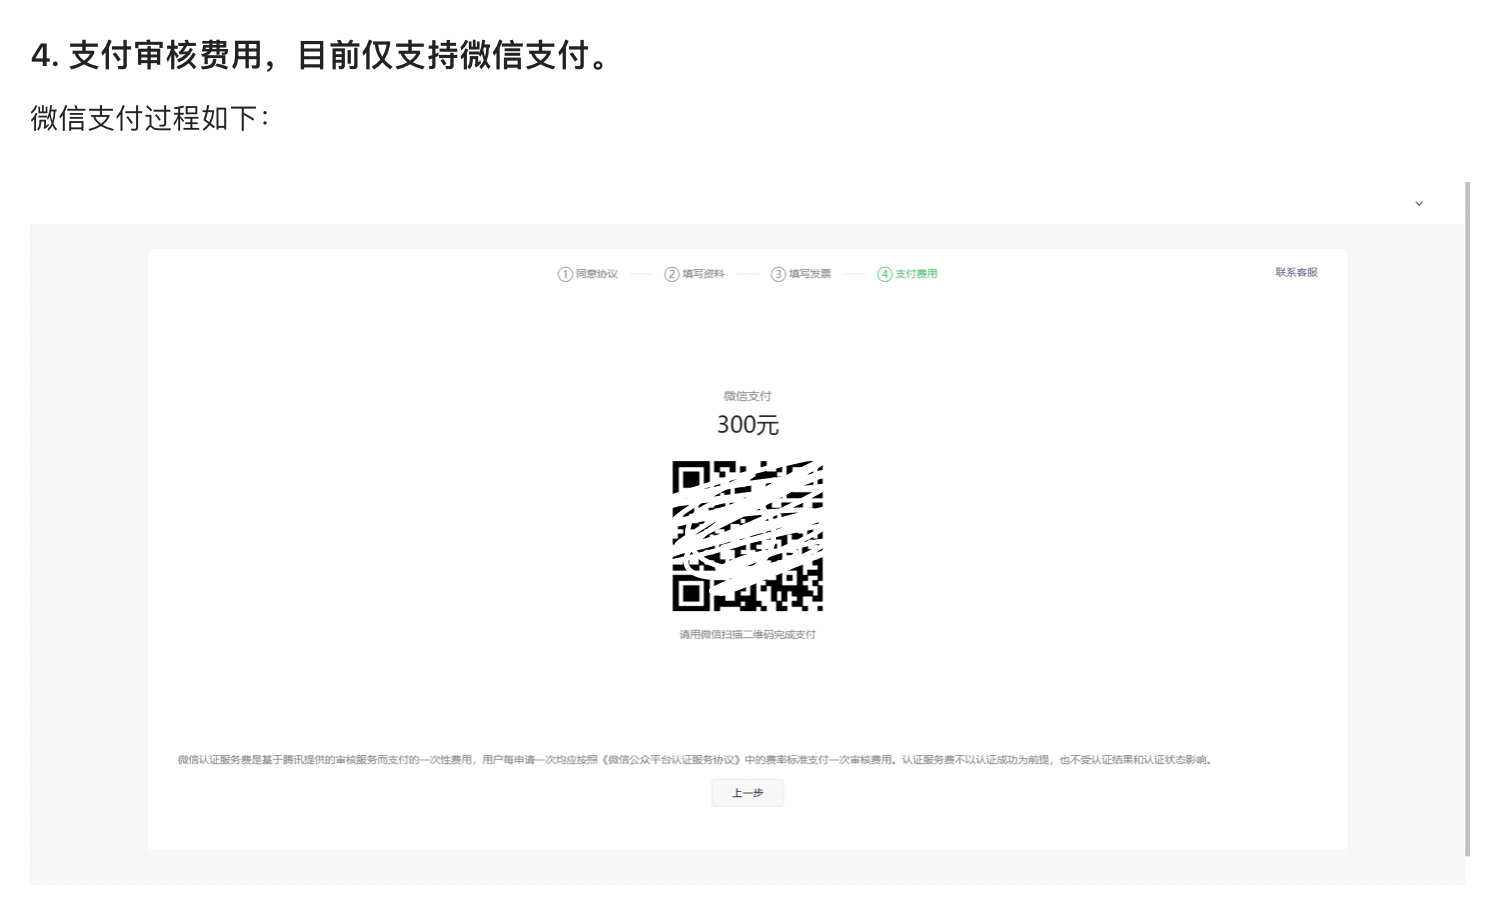Select step 2 填写资料
This screenshot has width=1506, height=898.
(694, 274)
